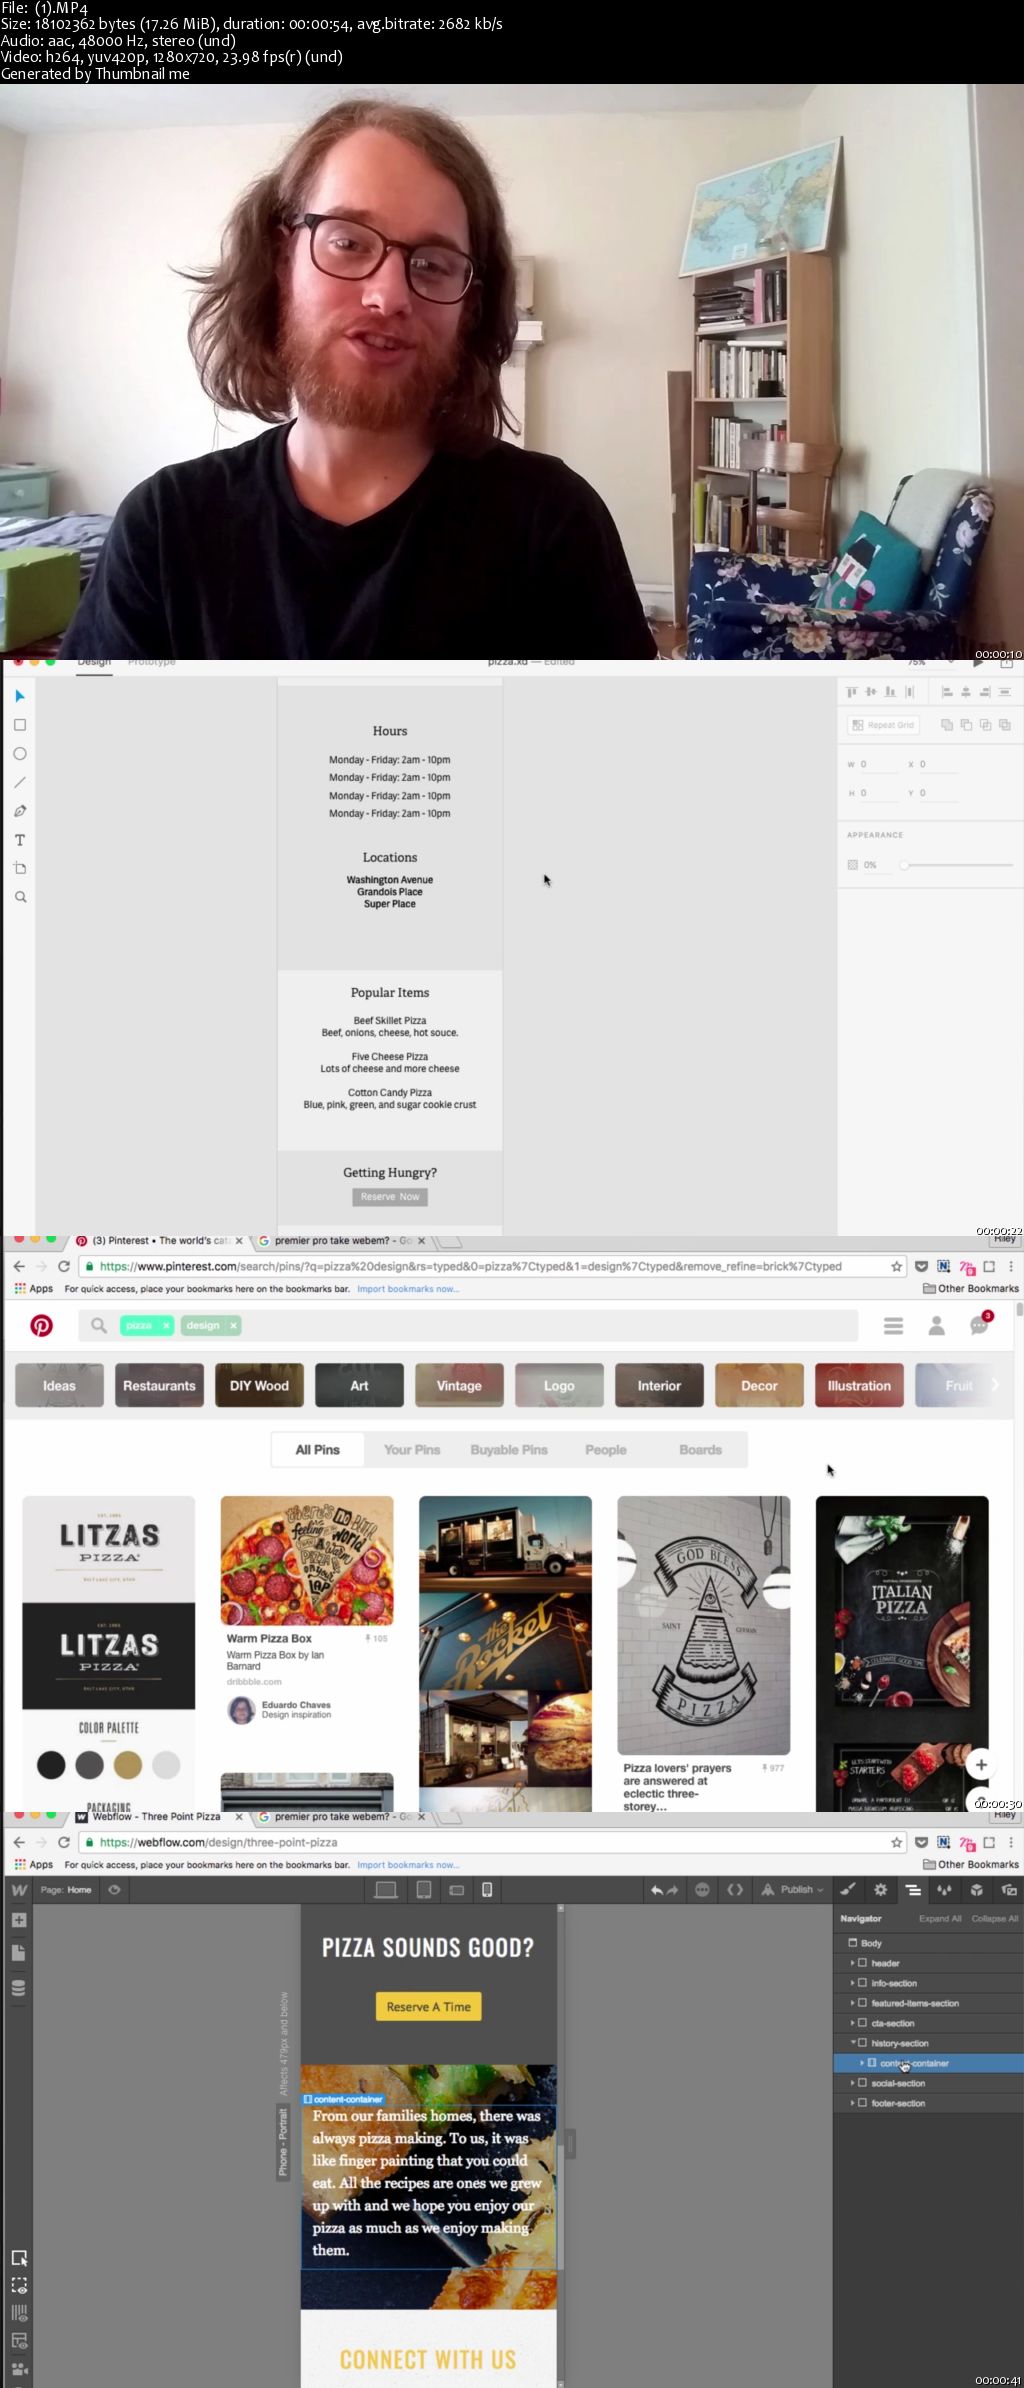Viewport: 1024px width, 2388px height.
Task: Switch Webflow to desktop breakpoint view
Action: pos(385,1890)
